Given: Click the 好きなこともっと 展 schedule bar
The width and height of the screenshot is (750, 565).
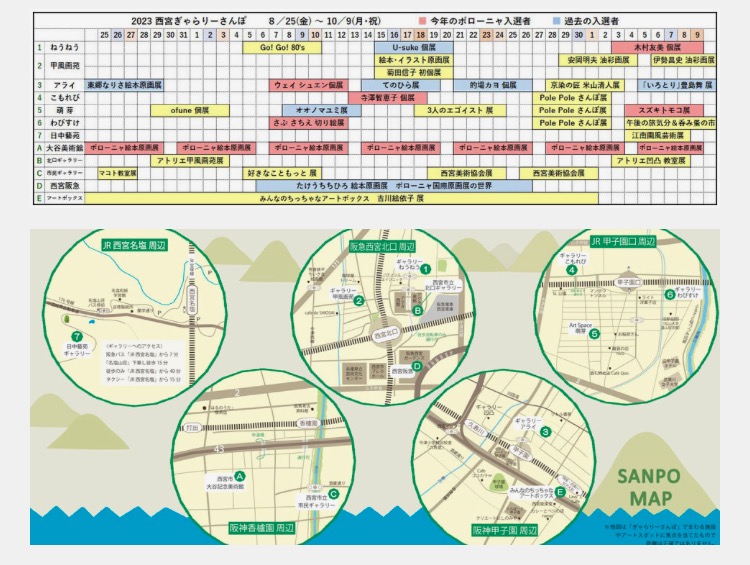Looking at the screenshot, I should [x=282, y=173].
